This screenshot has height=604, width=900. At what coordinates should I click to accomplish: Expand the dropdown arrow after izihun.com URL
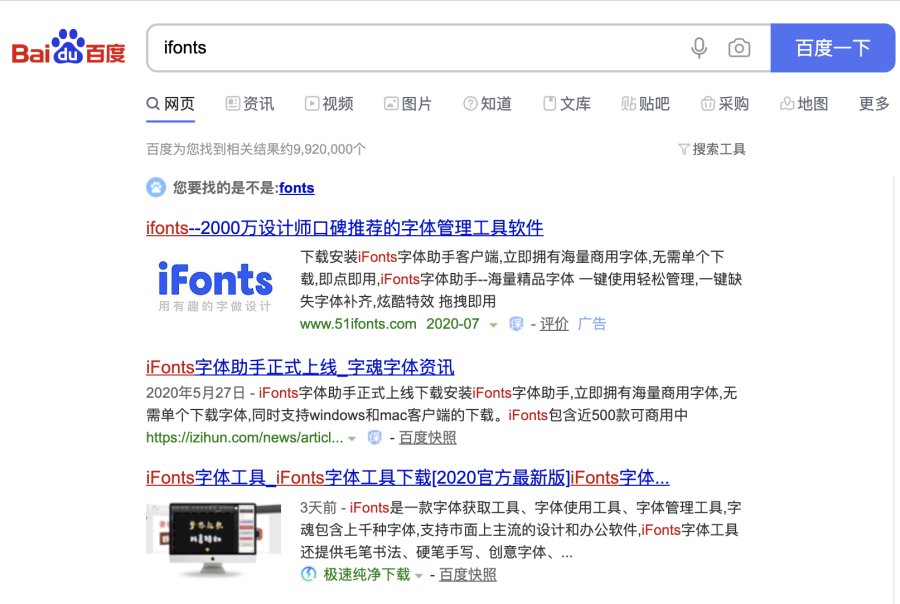[352, 439]
